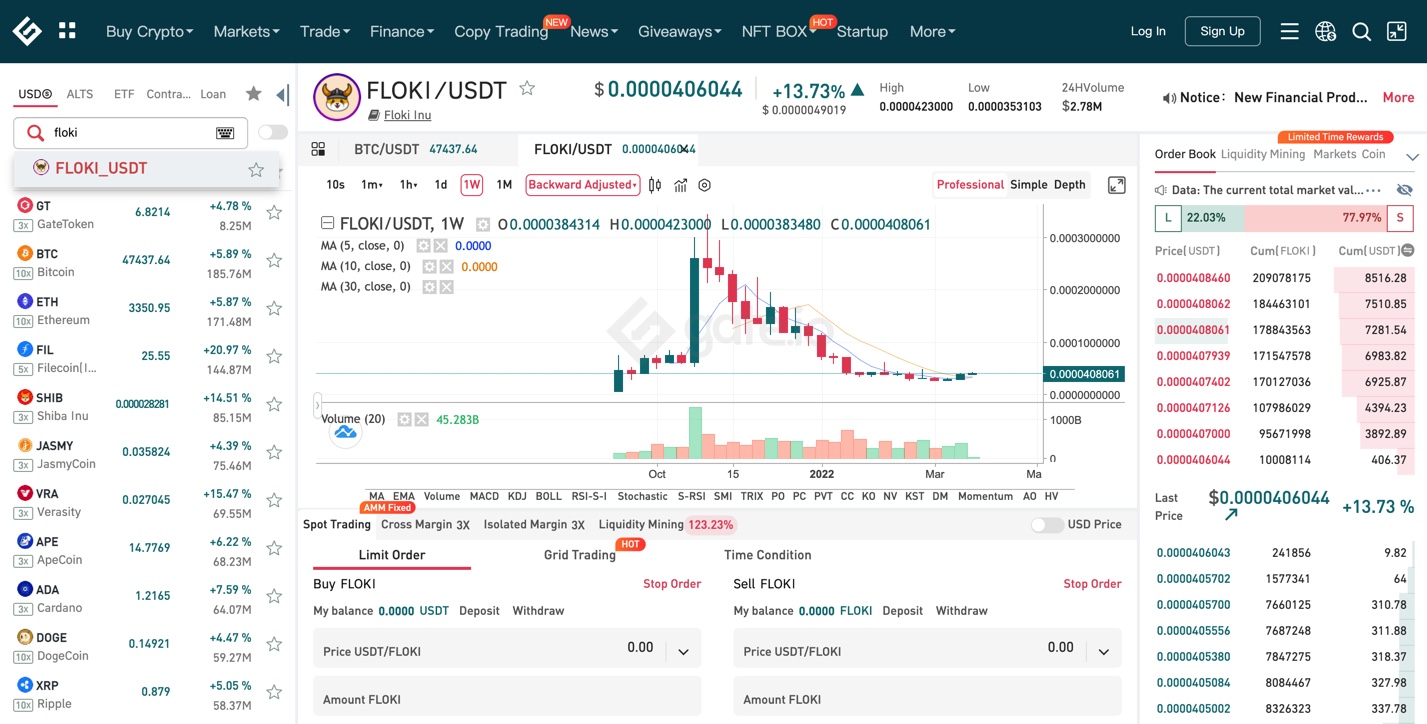Open Buy price USDT/FLOKI dropdown arrow
The height and width of the screenshot is (724, 1427).
(x=684, y=652)
